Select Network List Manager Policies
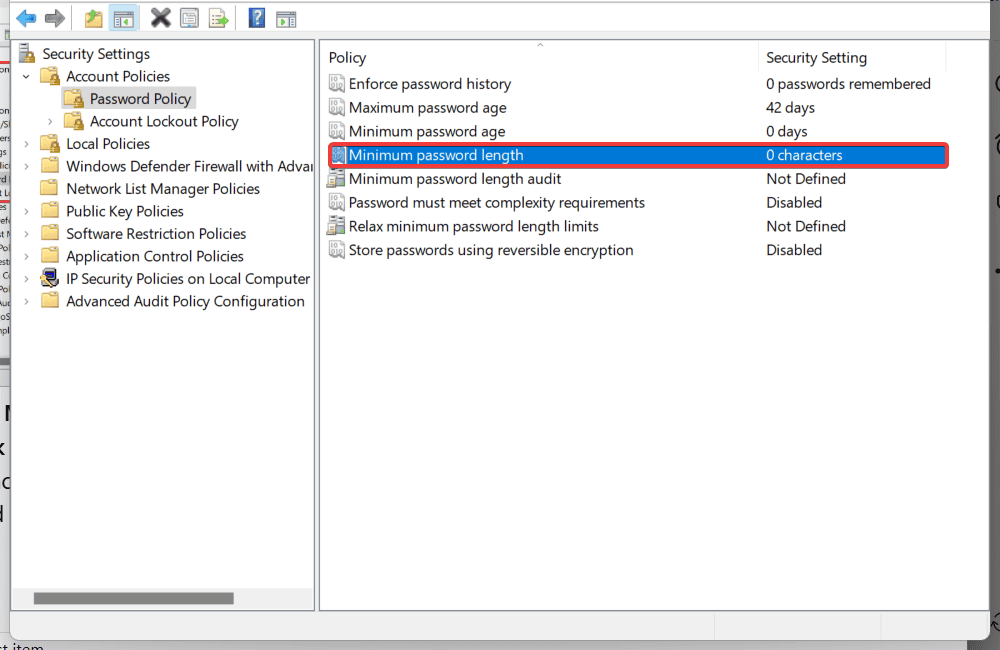 tap(163, 189)
